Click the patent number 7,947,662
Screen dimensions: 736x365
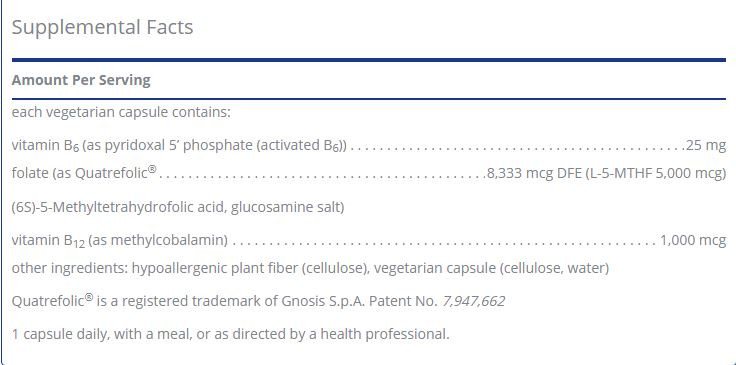(x=474, y=302)
